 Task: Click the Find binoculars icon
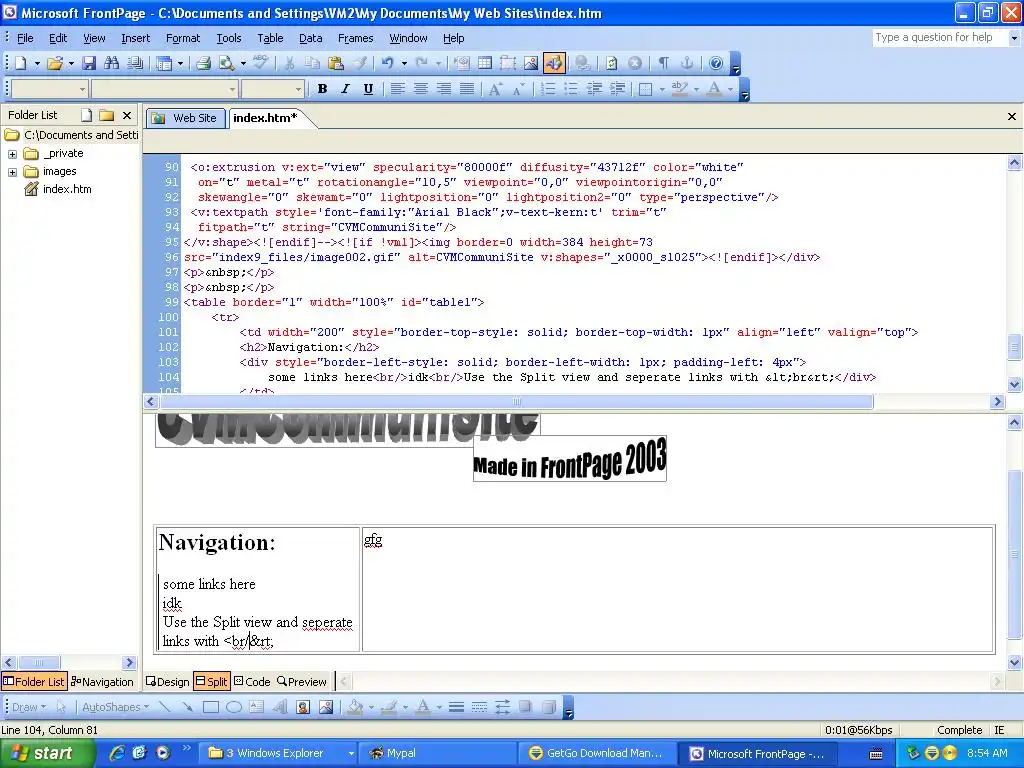(112, 63)
